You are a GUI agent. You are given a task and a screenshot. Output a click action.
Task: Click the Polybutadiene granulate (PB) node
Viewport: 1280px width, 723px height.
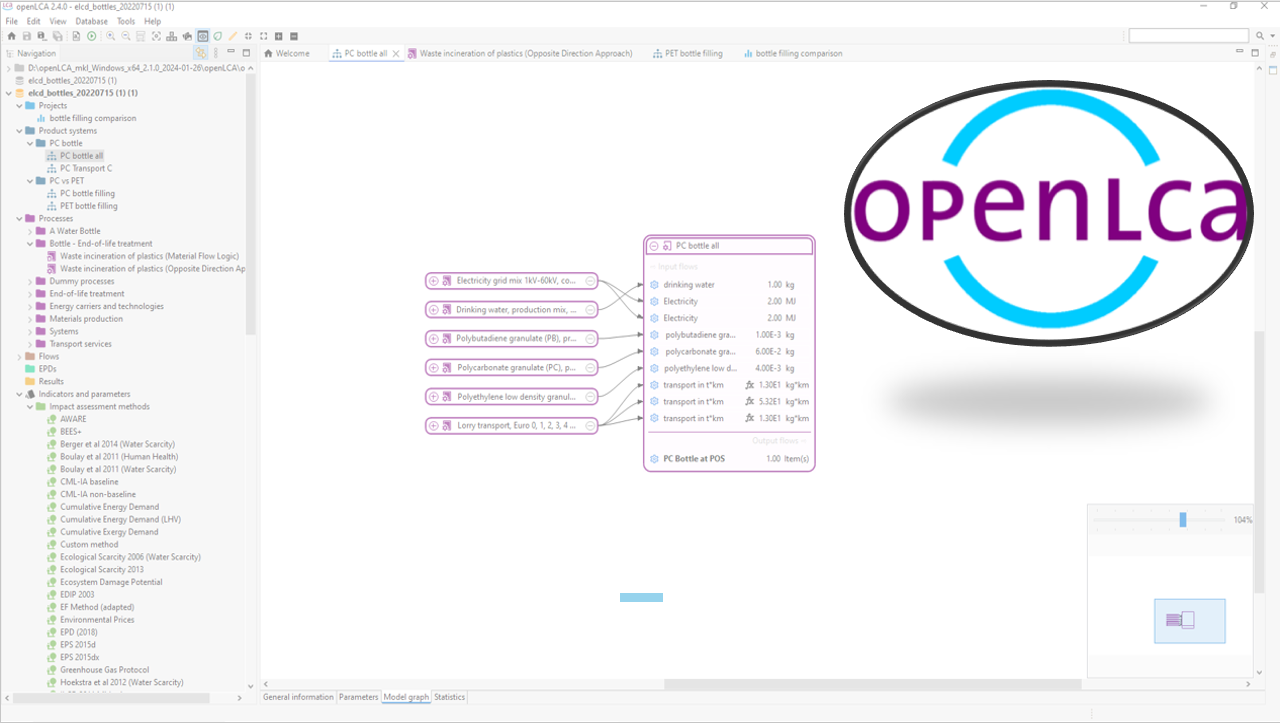tap(512, 338)
